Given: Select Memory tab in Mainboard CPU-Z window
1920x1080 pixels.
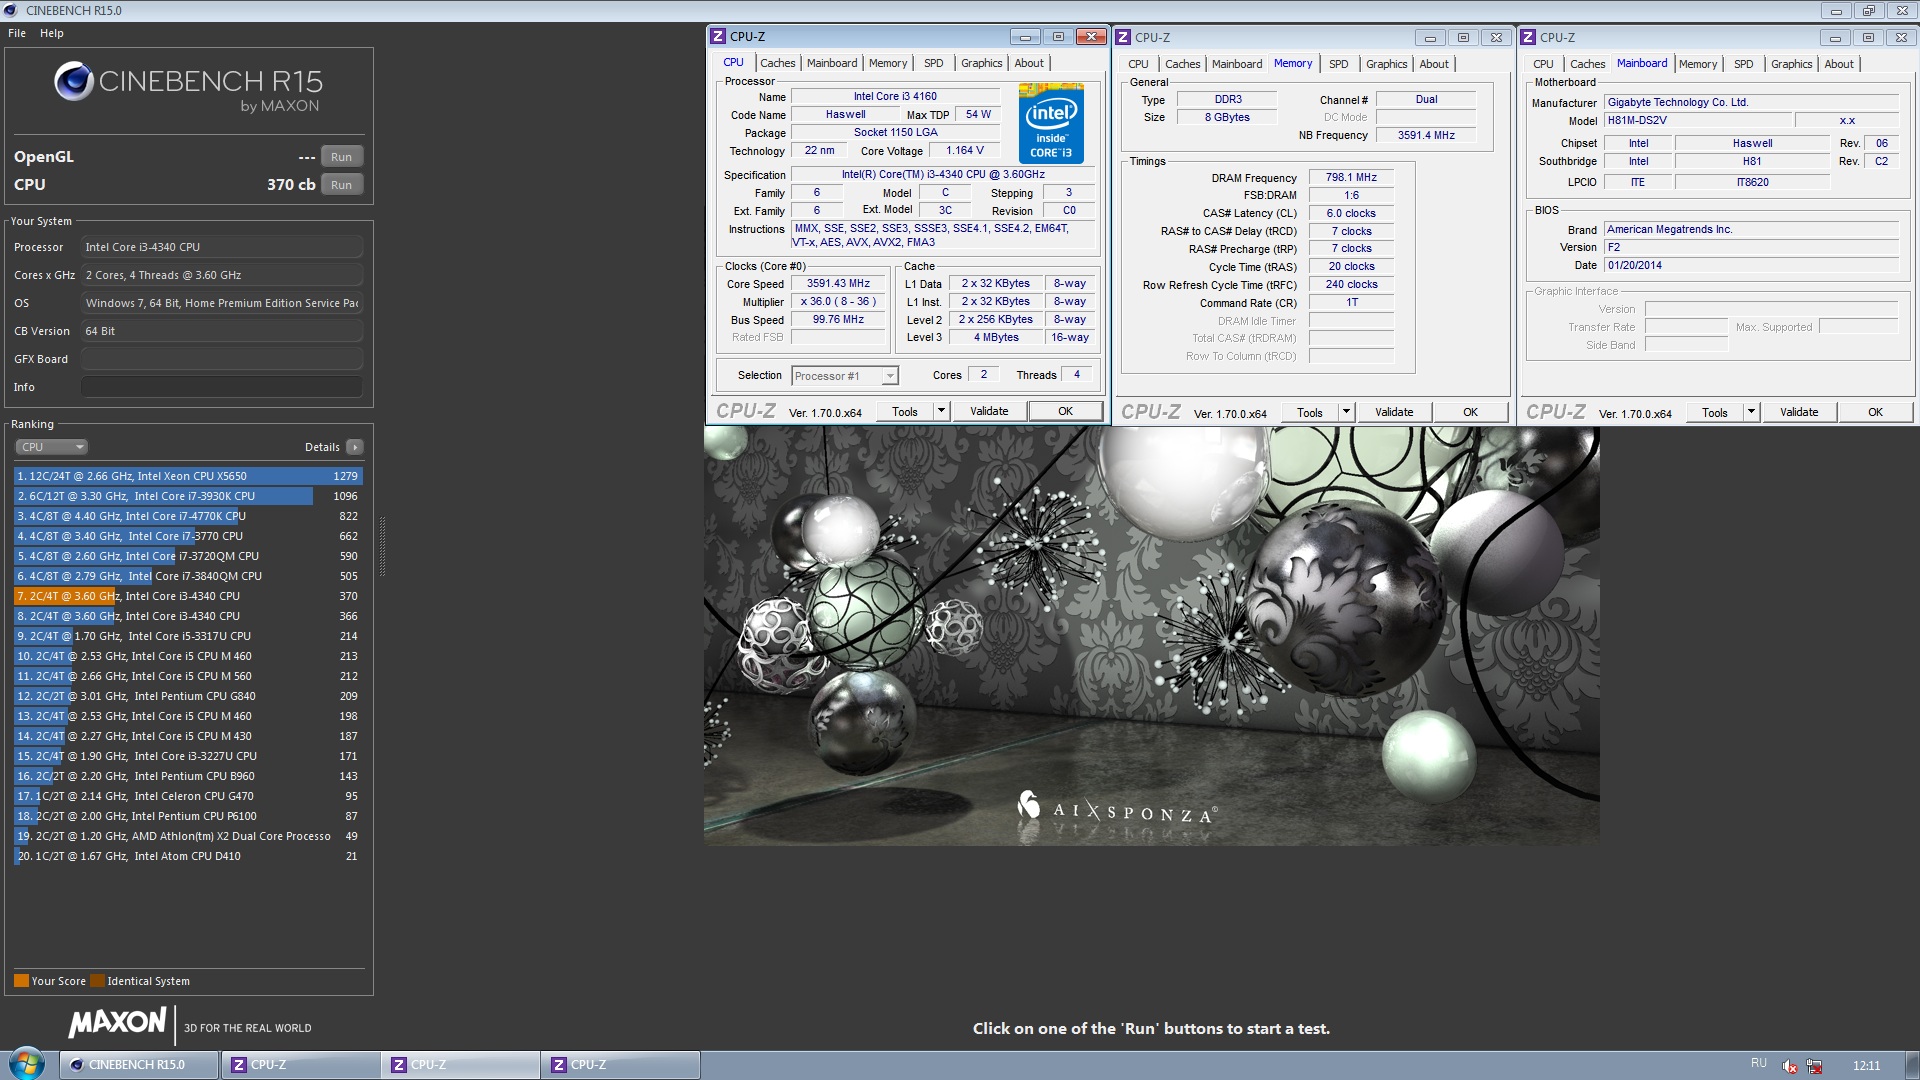Looking at the screenshot, I should click(x=1697, y=64).
